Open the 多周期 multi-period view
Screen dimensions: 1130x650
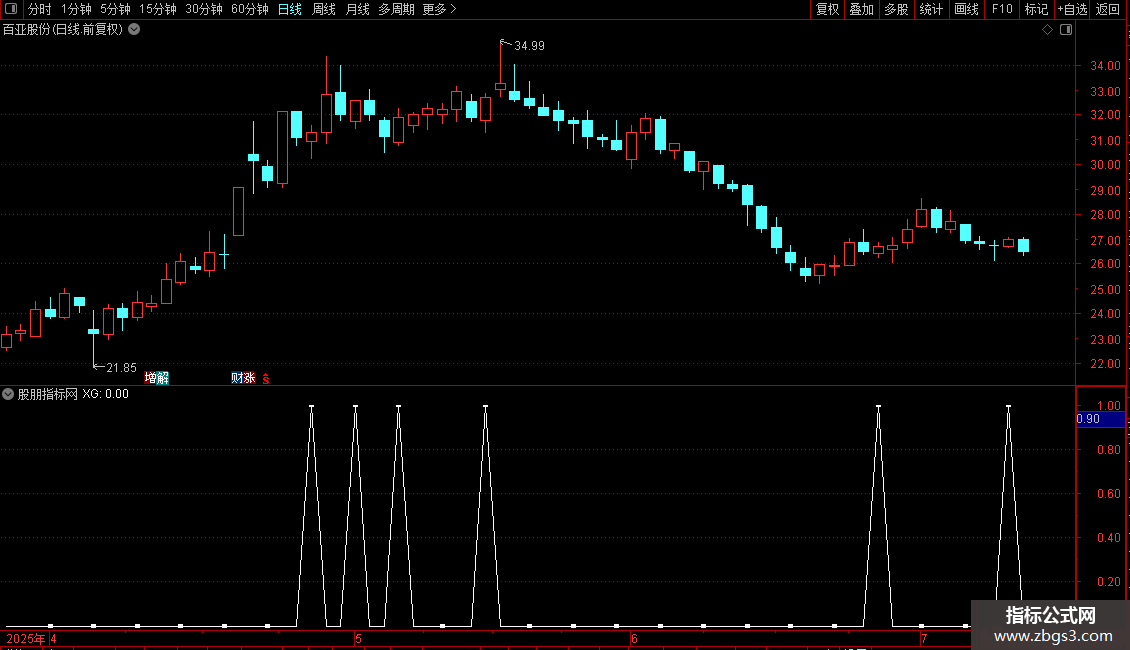pyautogui.click(x=396, y=9)
